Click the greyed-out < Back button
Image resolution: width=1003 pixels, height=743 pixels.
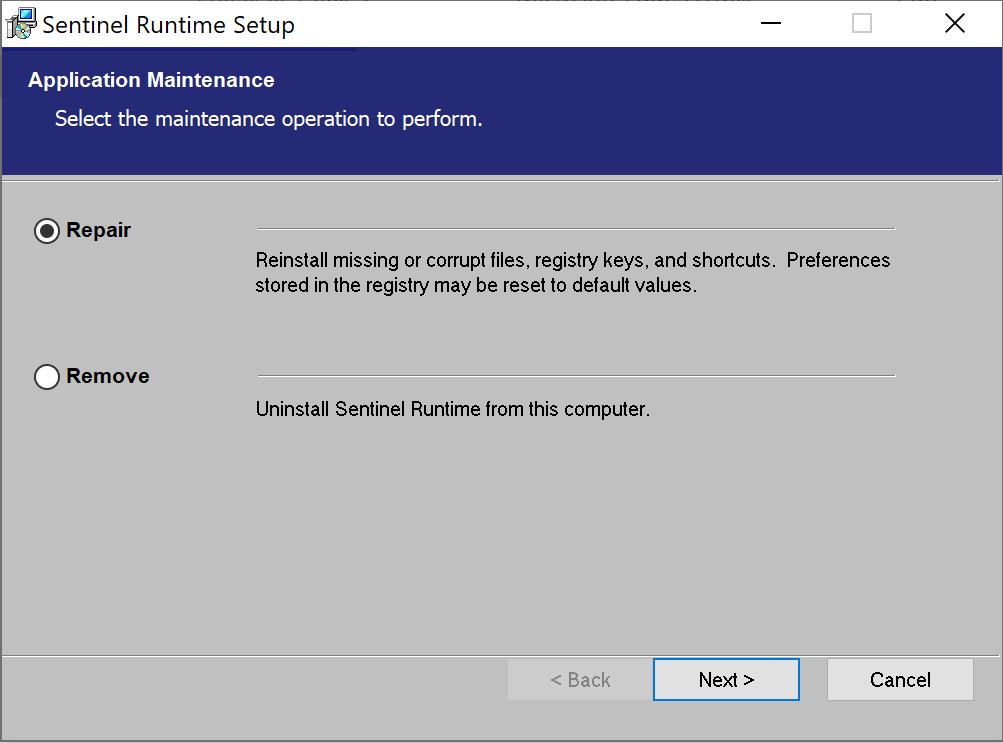point(580,680)
